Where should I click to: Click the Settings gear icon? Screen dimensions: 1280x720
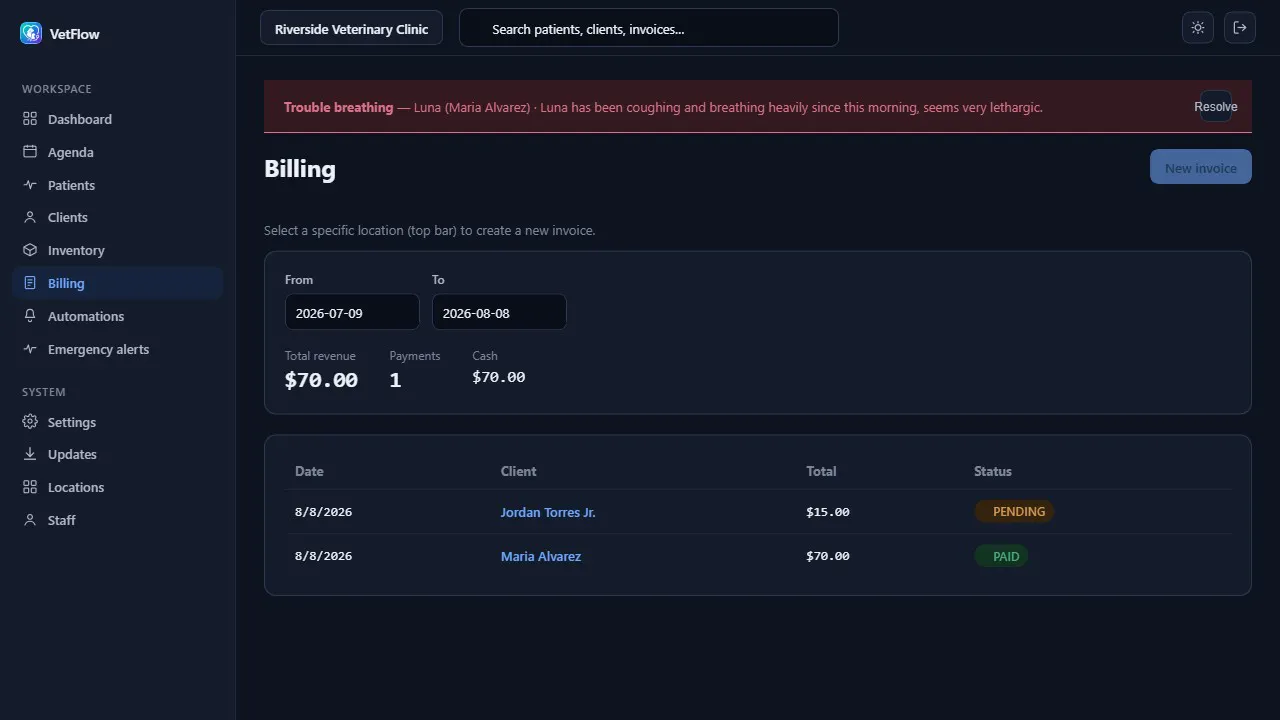tap(30, 422)
